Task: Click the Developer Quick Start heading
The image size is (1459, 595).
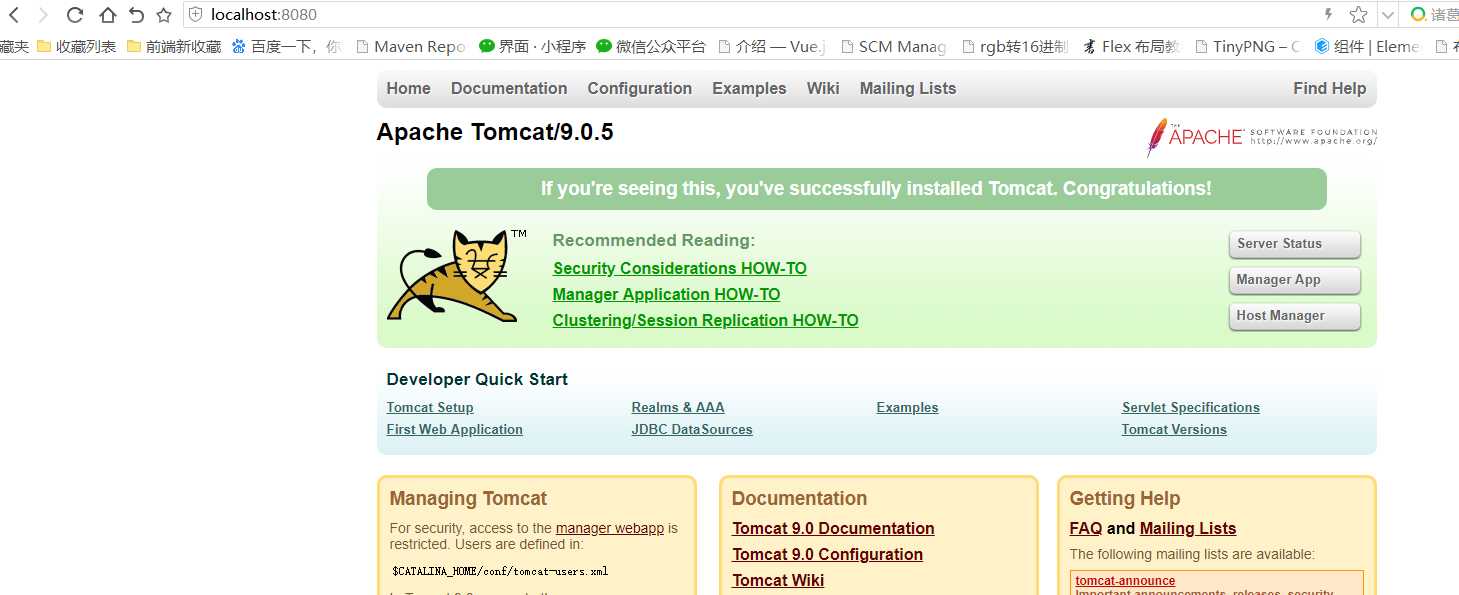Action: pyautogui.click(x=477, y=379)
